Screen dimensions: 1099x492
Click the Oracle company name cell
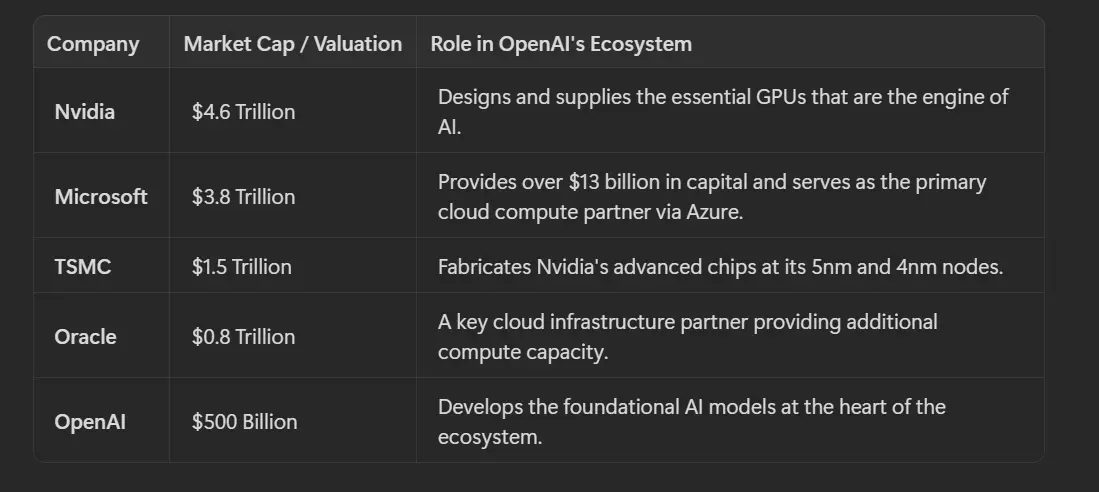pyautogui.click(x=85, y=337)
